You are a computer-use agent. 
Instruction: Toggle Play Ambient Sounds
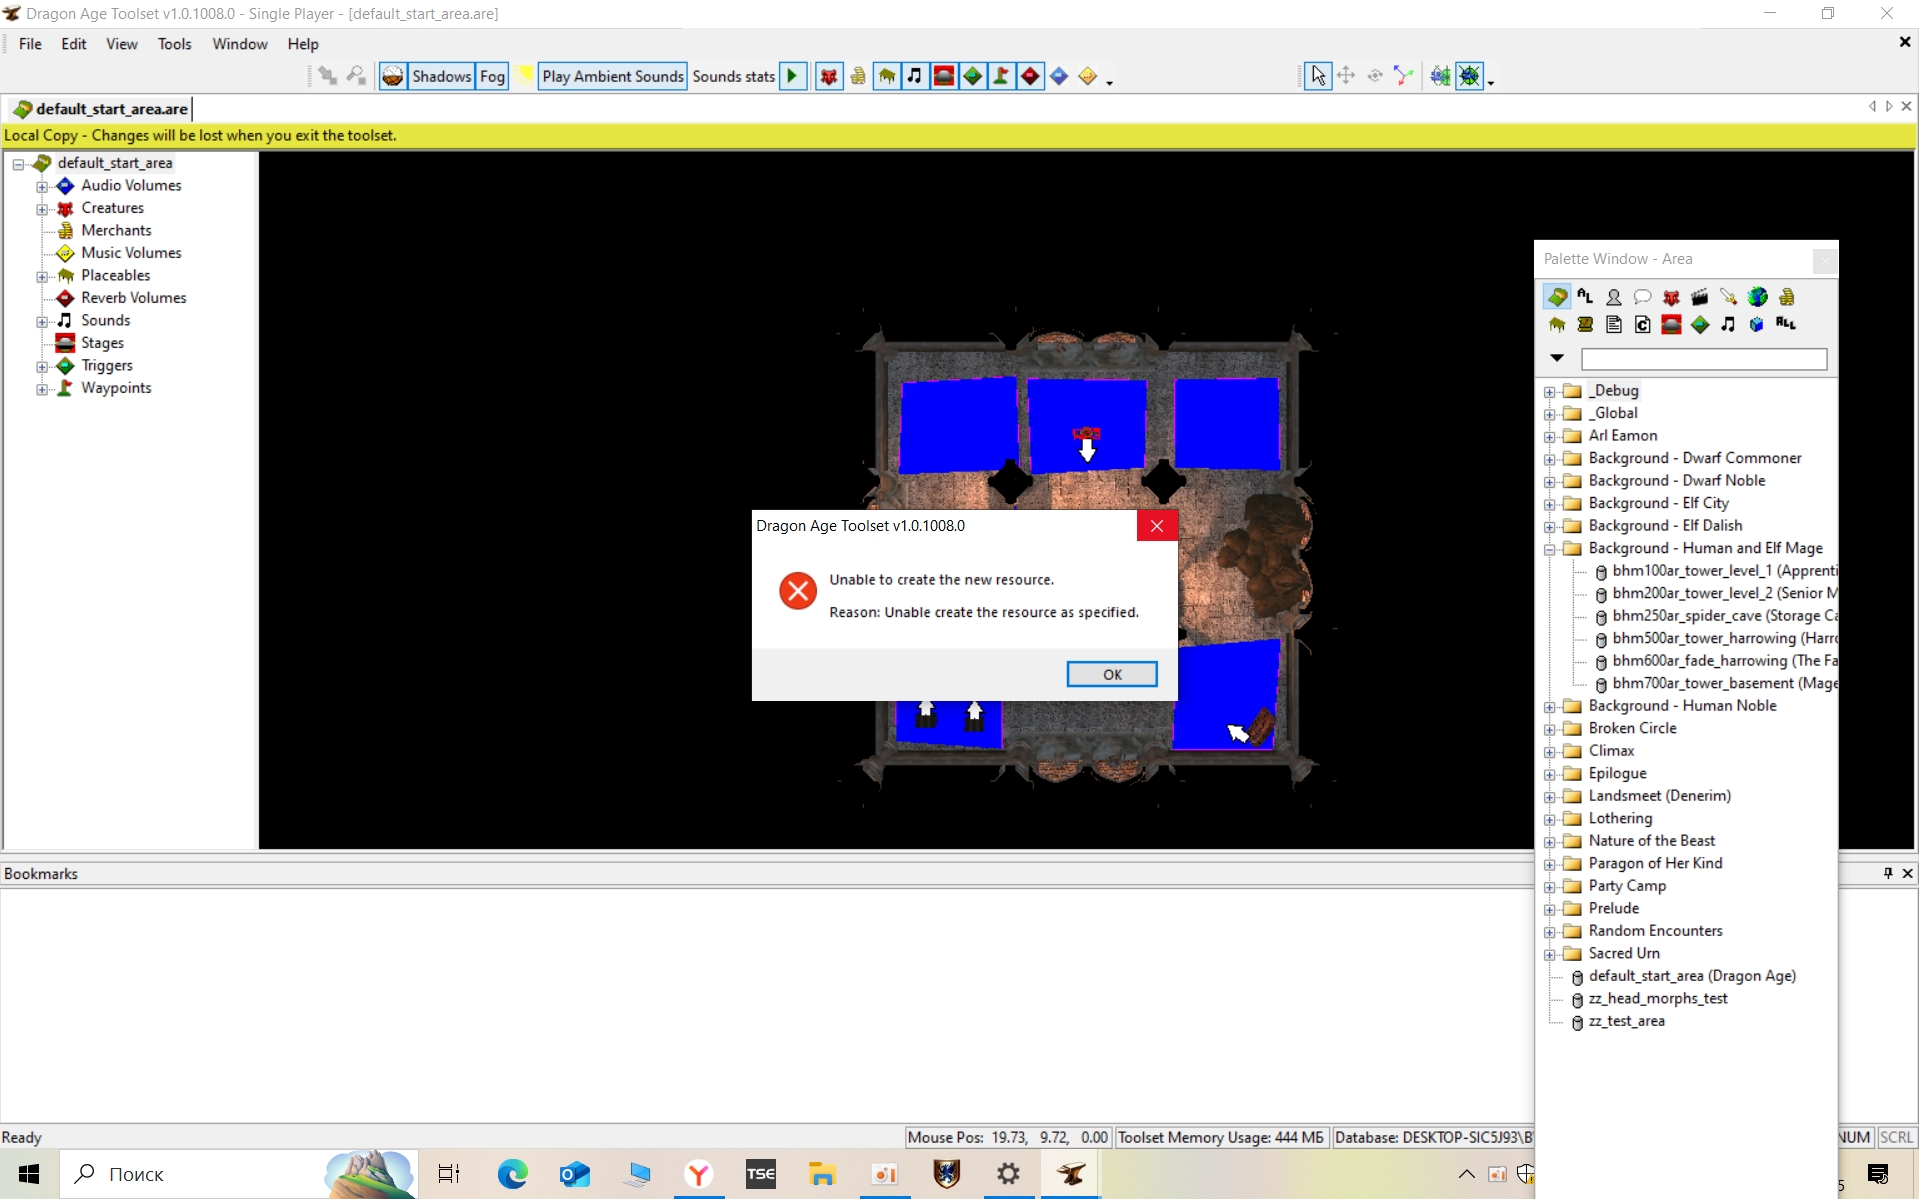click(x=613, y=76)
